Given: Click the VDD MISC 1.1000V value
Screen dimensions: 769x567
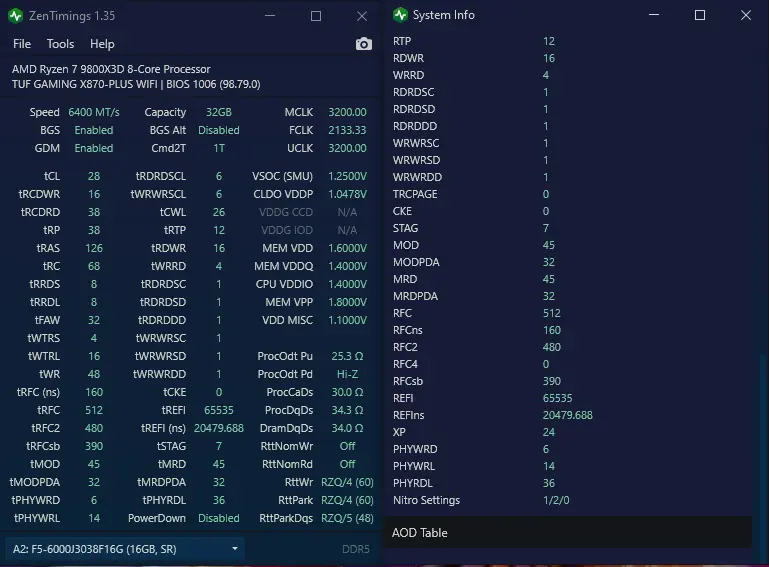Looking at the screenshot, I should [347, 320].
